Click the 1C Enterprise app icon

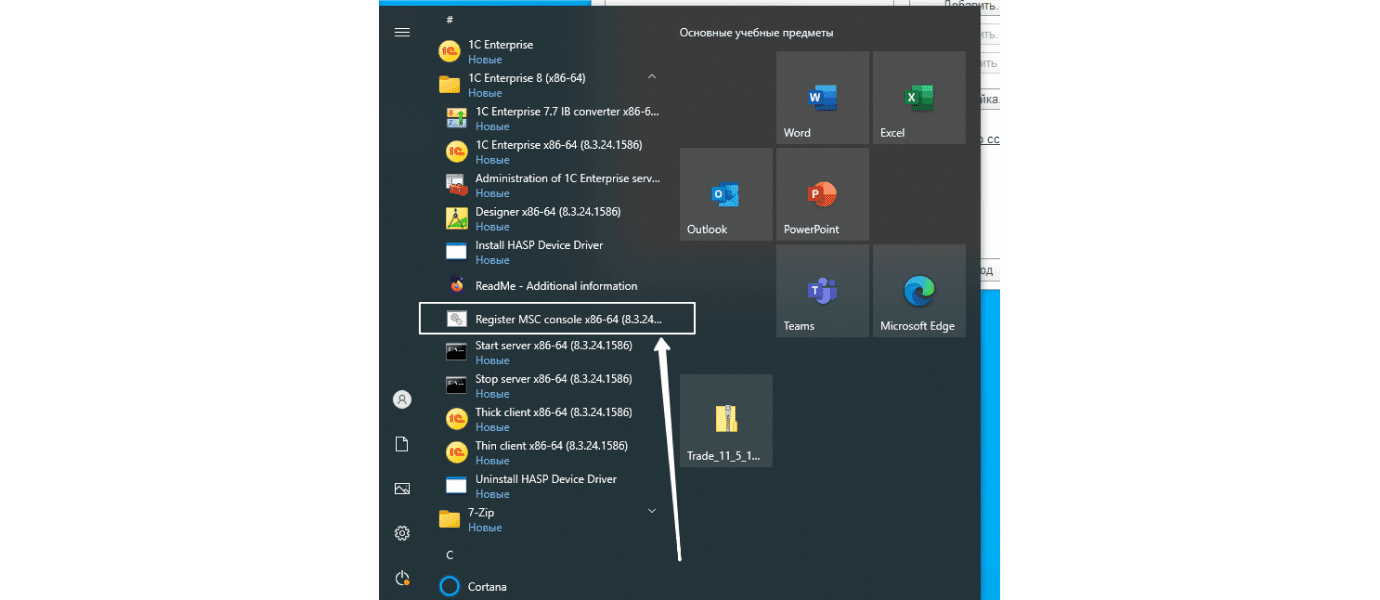(450, 51)
